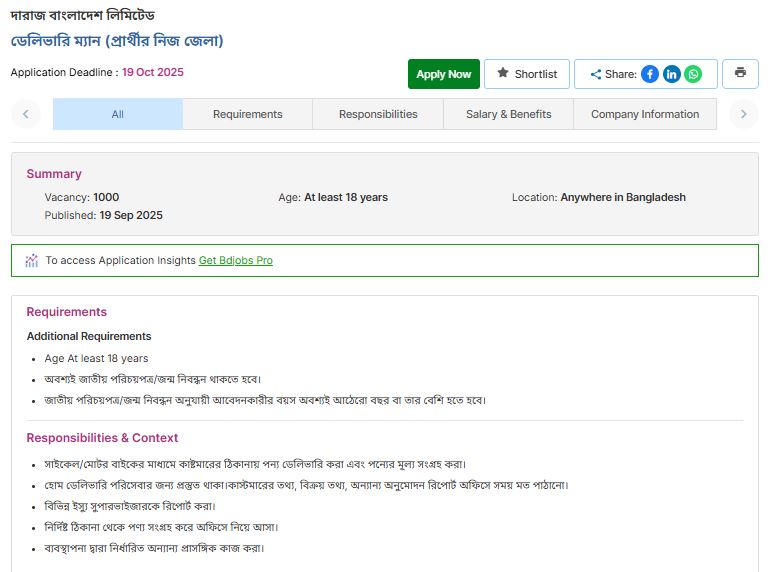Click the bullet starting সাইকেল/মোটর বাইকের মাধ্যমে
The image size is (771, 572).
coord(255,464)
